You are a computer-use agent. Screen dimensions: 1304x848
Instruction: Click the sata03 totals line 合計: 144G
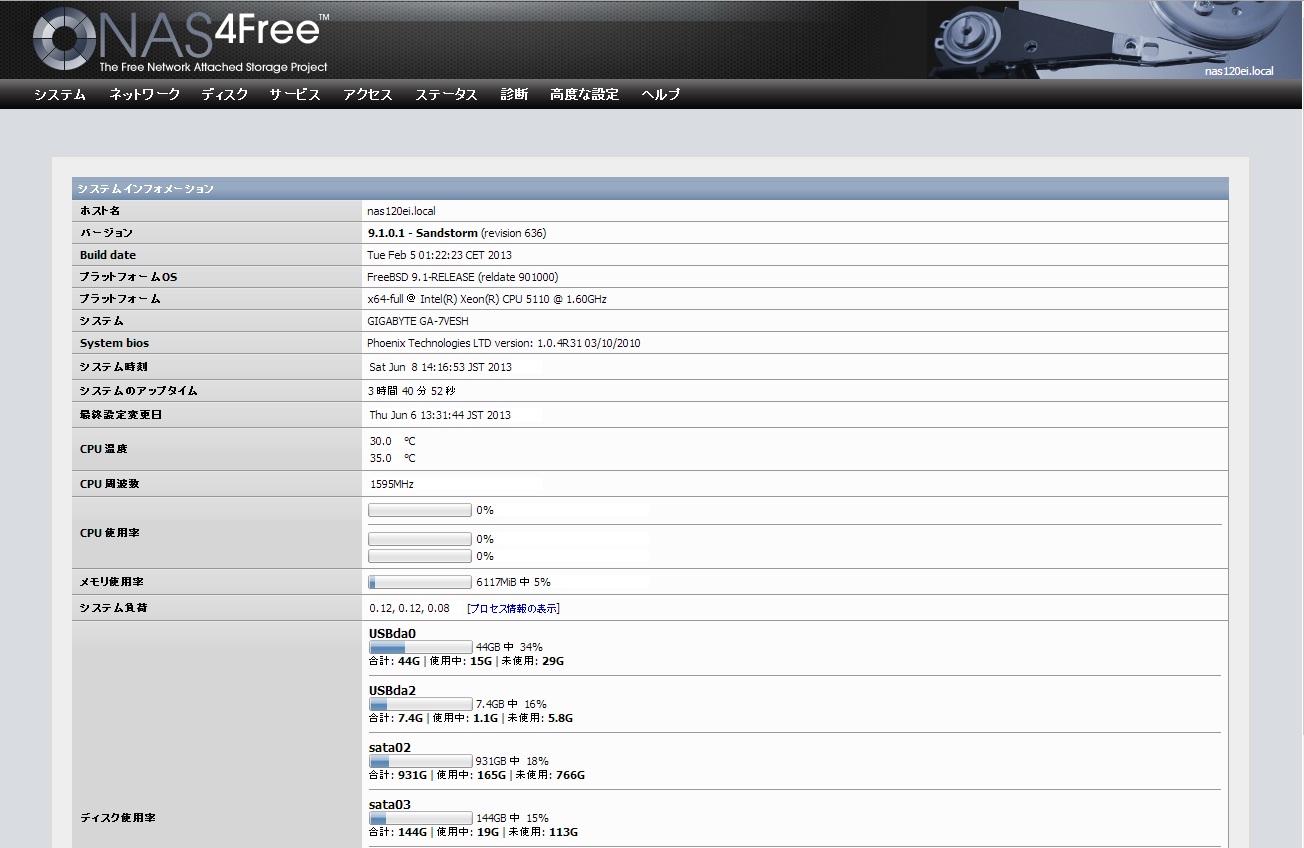click(x=473, y=832)
